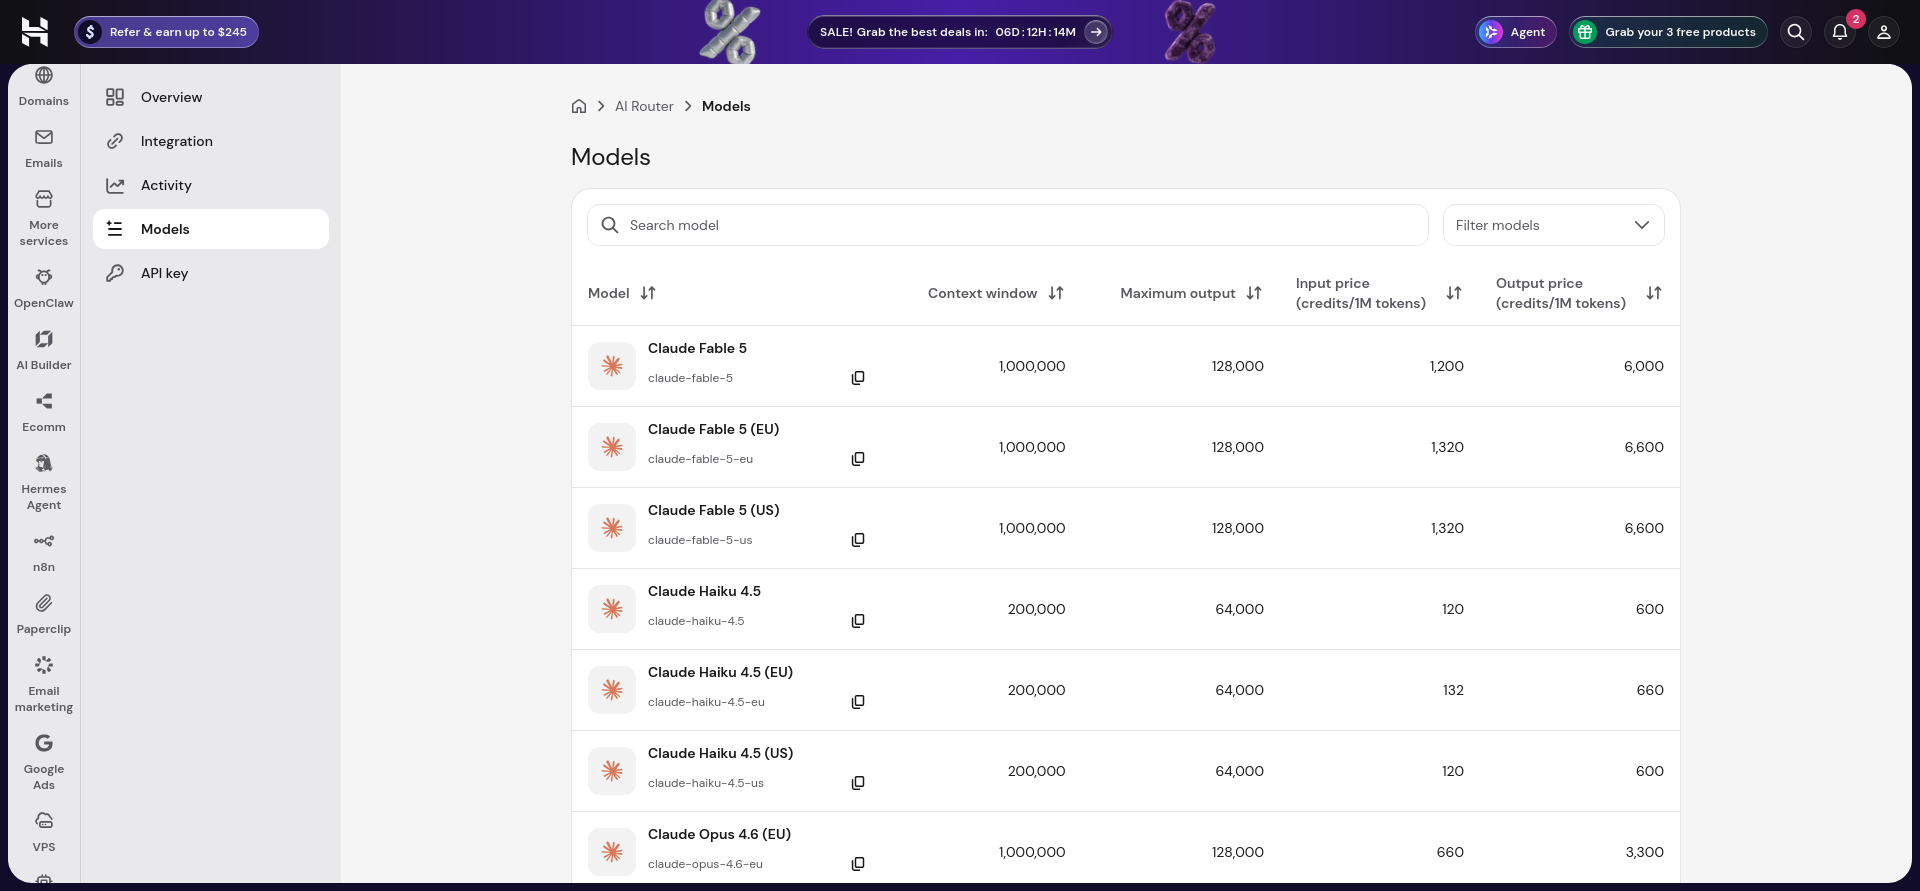The height and width of the screenshot is (891, 1920).
Task: Click Refer & earn up to $245
Action: pyautogui.click(x=166, y=32)
